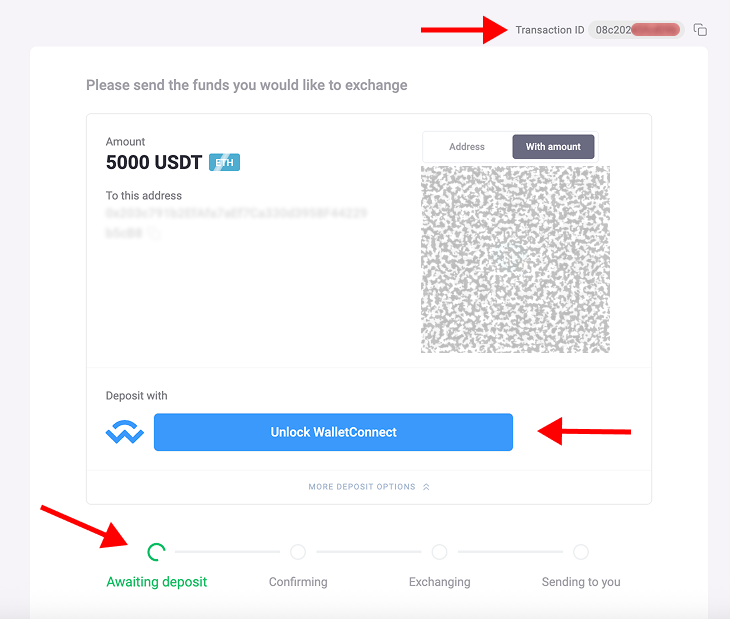Click the blurred deposit address text
This screenshot has width=730, height=619.
pos(236,214)
